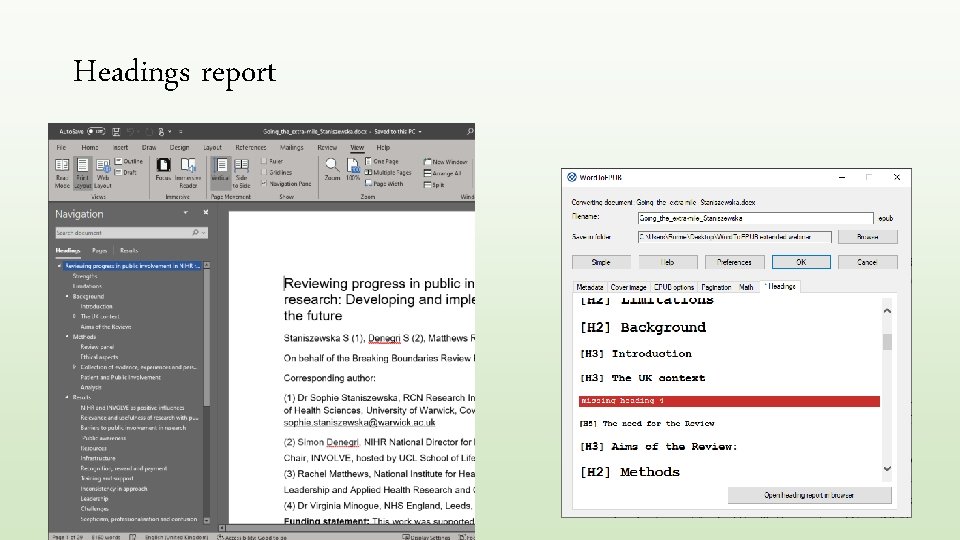
Task: Select Ethical aspects heading in Navigation
Action: [x=99, y=357]
